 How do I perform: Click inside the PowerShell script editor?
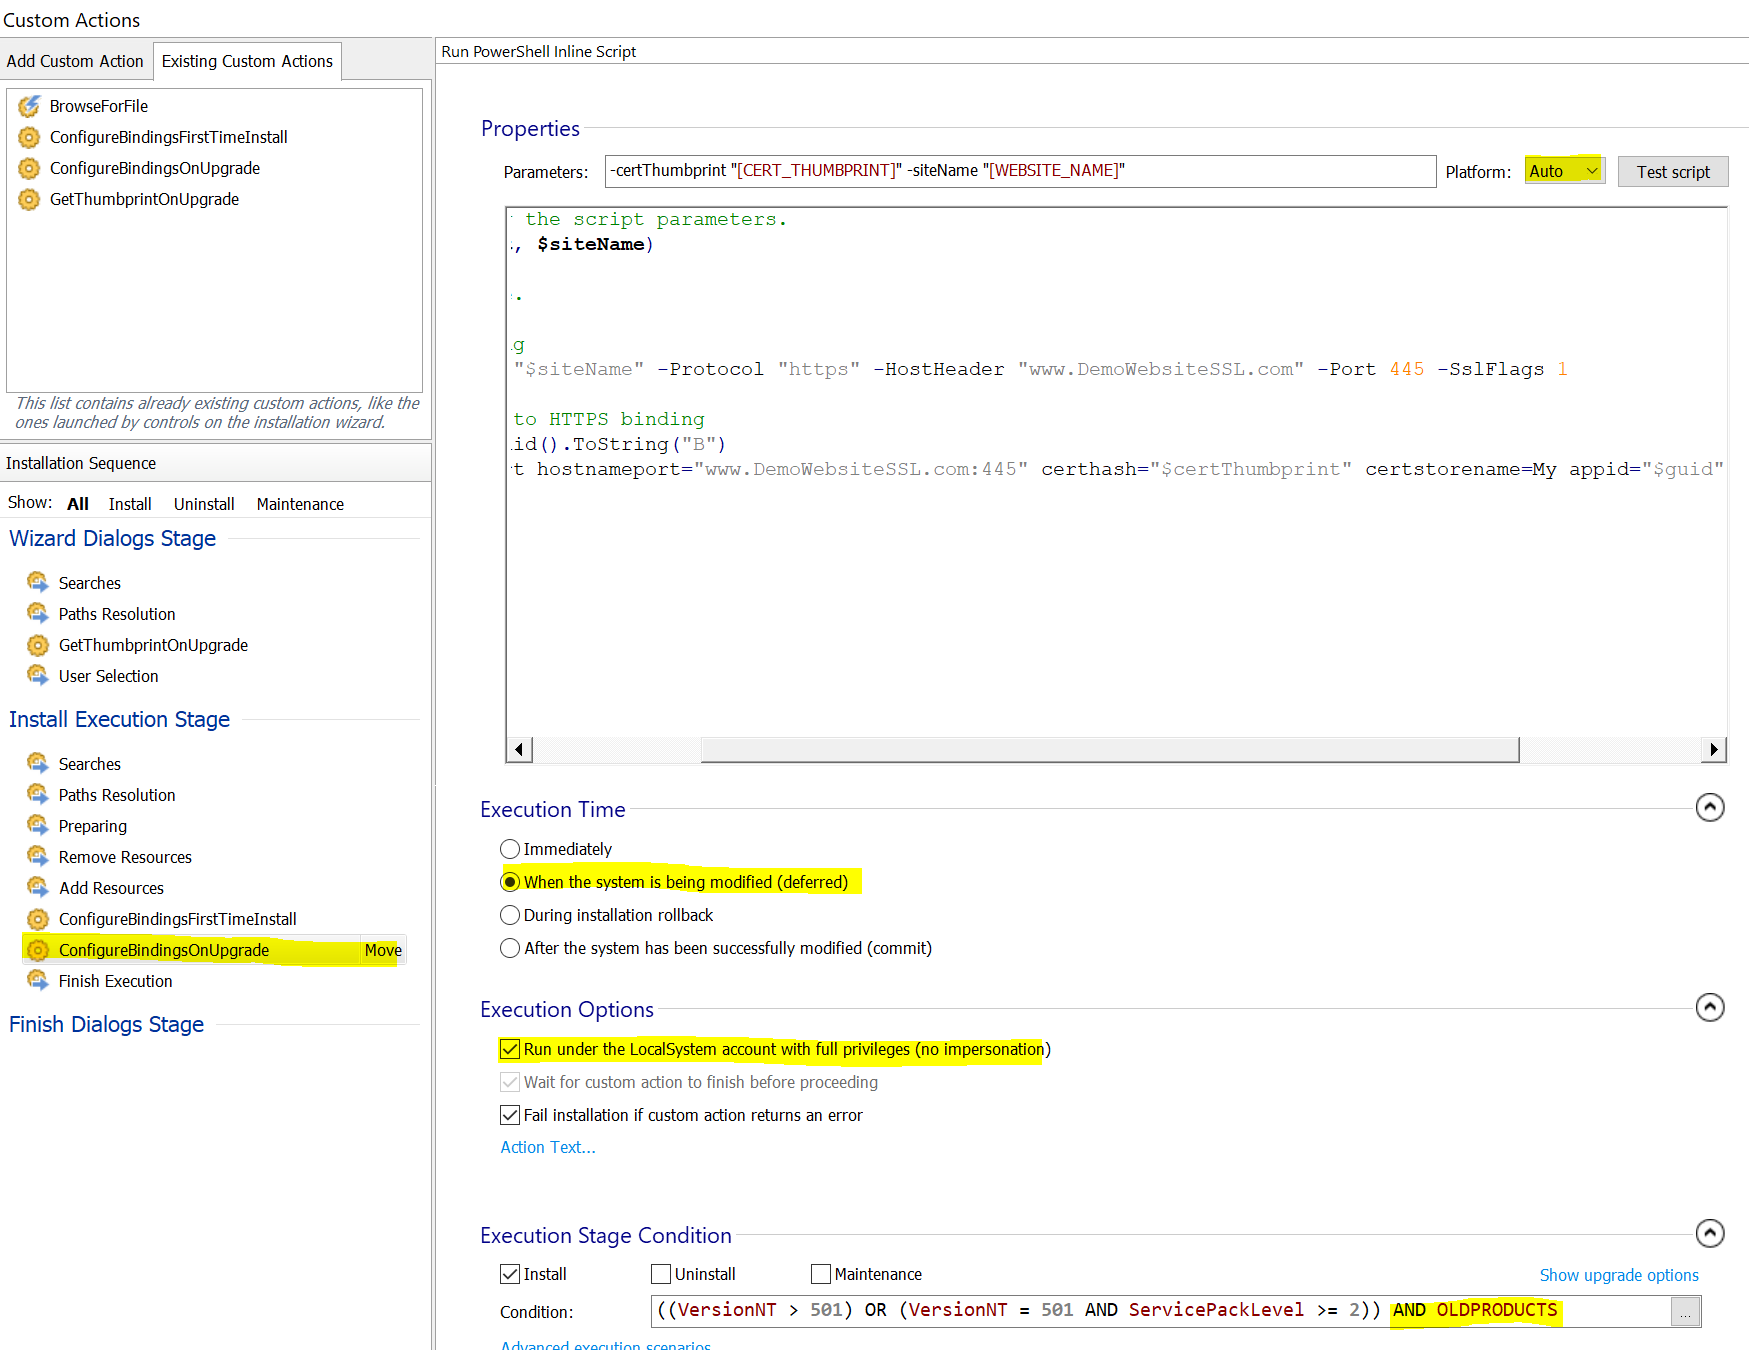(x=1116, y=472)
